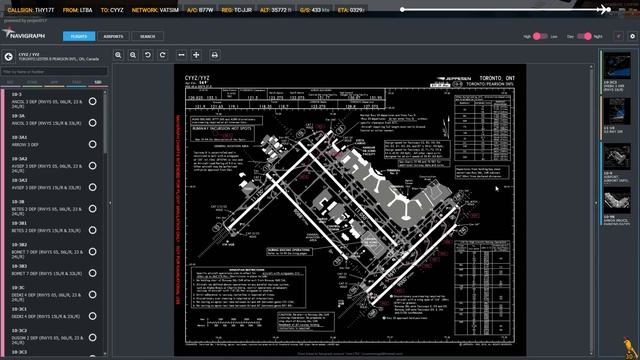Fit the chart to width
The image size is (640, 360).
(181, 55)
